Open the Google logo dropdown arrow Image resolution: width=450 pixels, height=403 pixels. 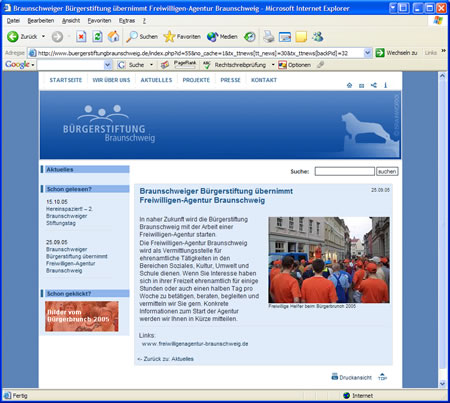tap(33, 65)
